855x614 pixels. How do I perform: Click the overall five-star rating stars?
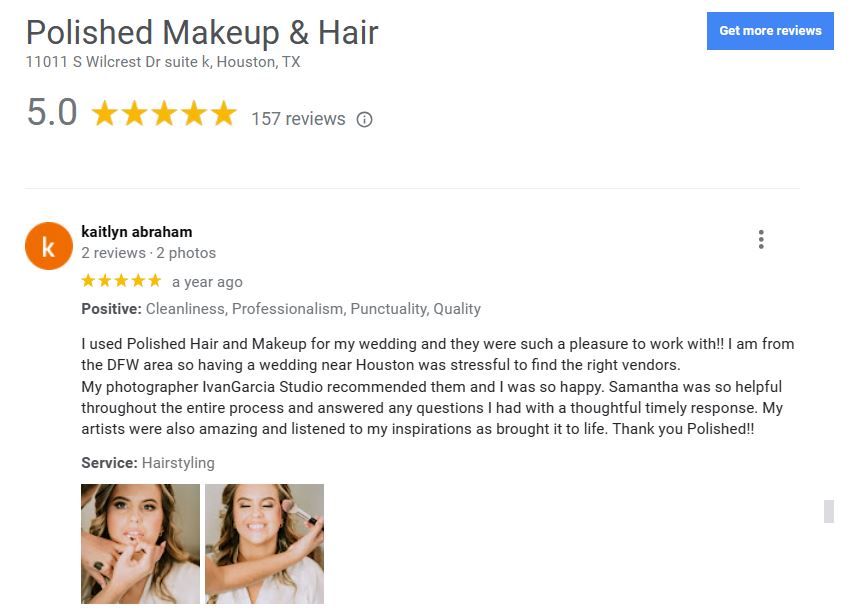(164, 113)
